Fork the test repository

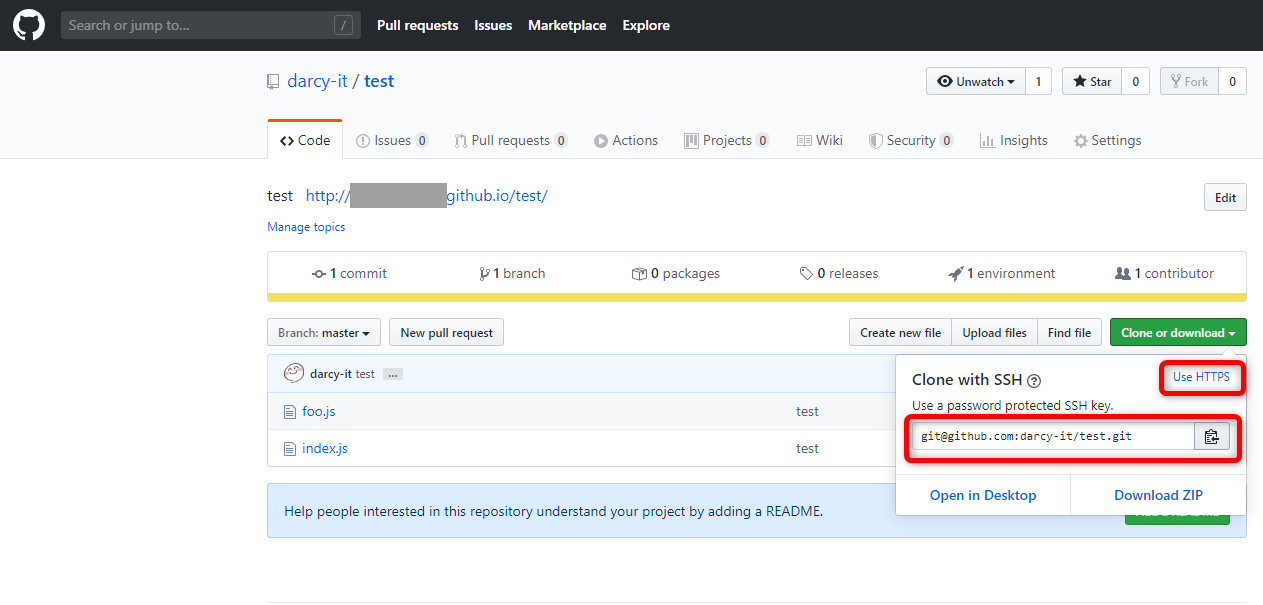coord(1189,81)
